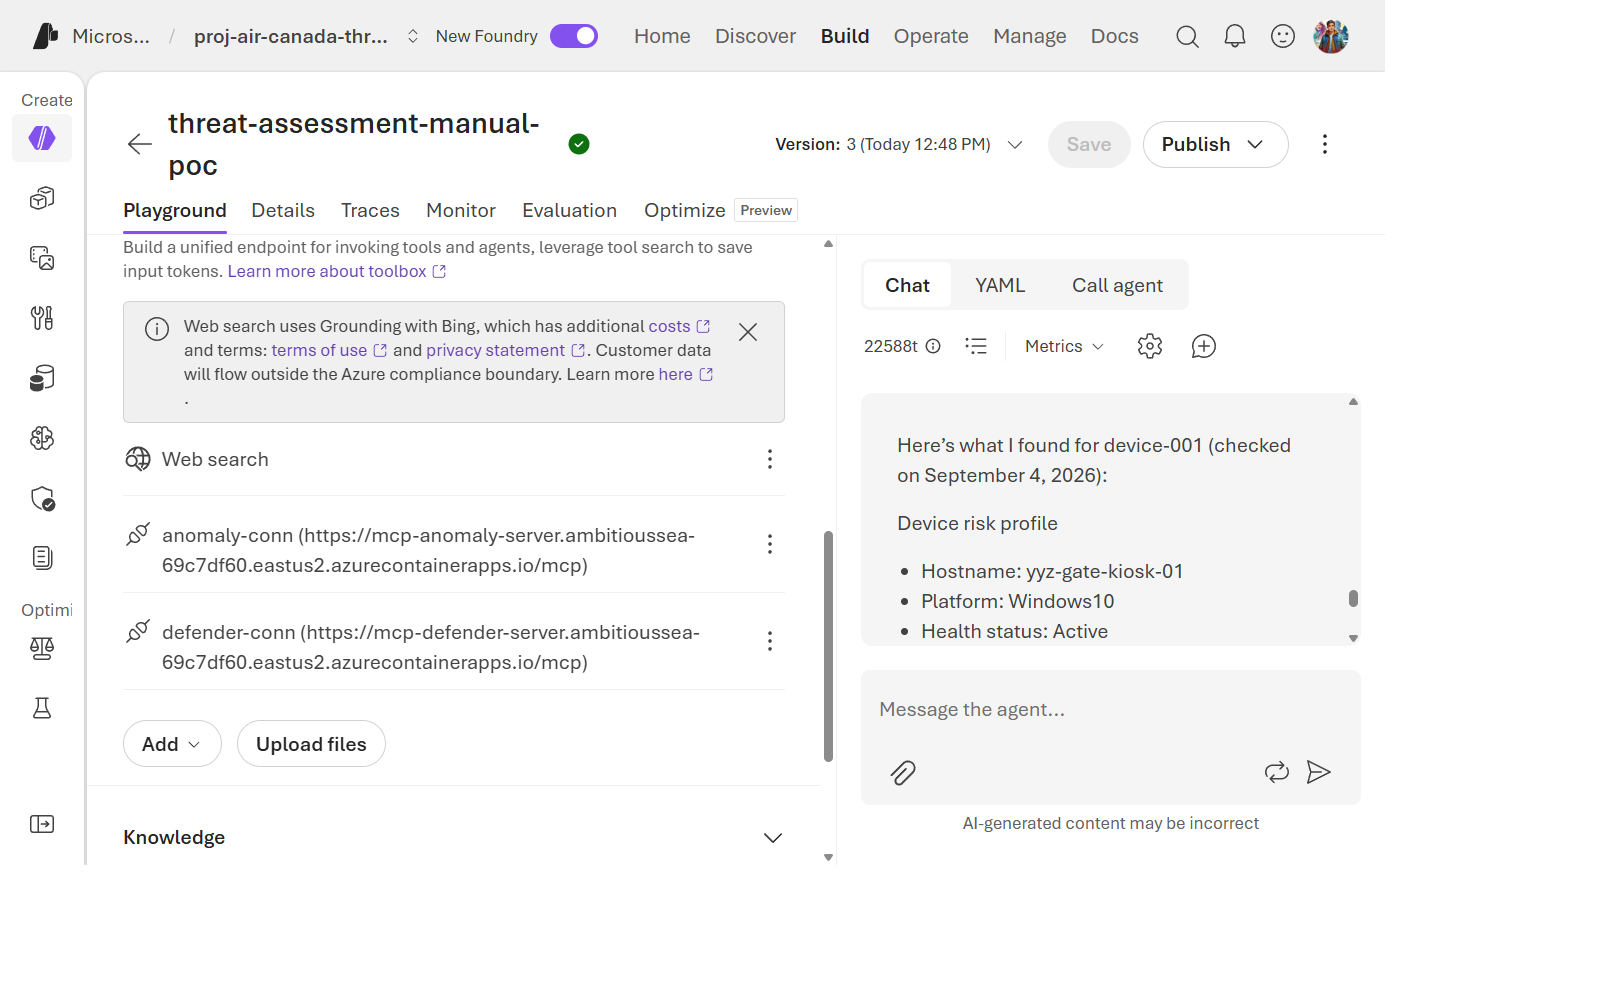Click the chat response scrollbar thumb
This screenshot has height=1000, width=1600.
tap(1353, 598)
